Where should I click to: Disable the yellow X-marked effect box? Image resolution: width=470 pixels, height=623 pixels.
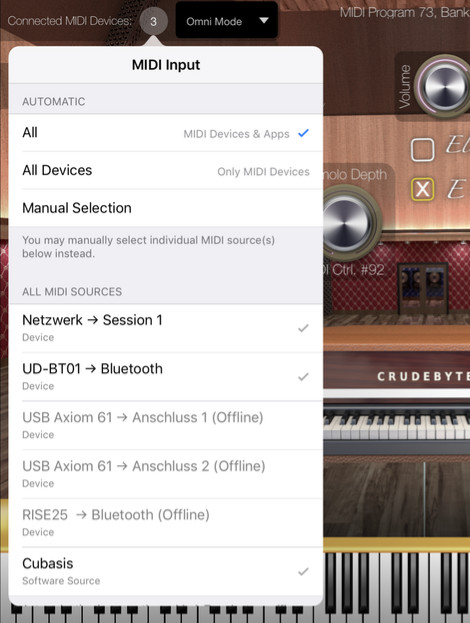[422, 189]
